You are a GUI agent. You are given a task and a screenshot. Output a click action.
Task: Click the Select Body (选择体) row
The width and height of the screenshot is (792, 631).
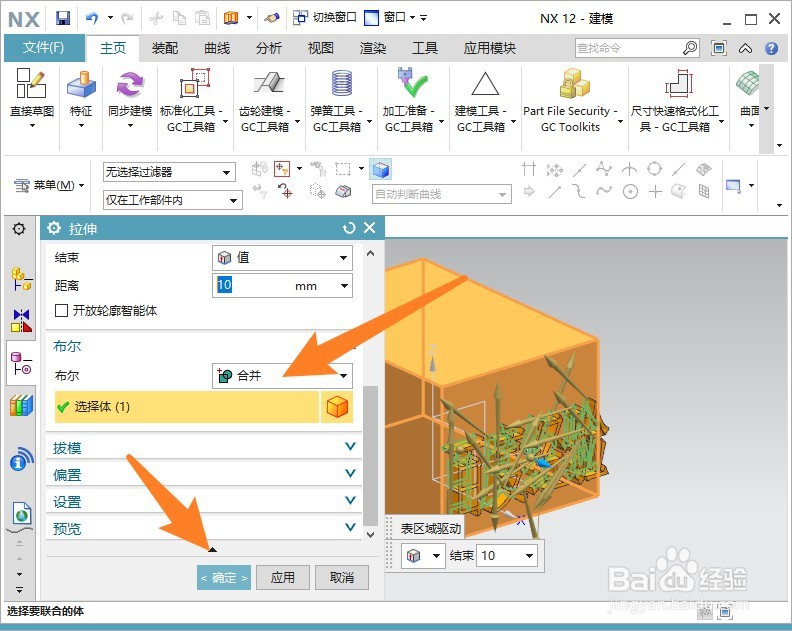click(x=187, y=407)
